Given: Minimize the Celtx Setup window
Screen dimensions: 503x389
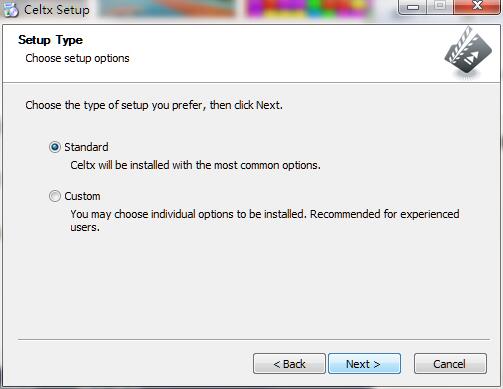Looking at the screenshot, I should pos(412,7).
